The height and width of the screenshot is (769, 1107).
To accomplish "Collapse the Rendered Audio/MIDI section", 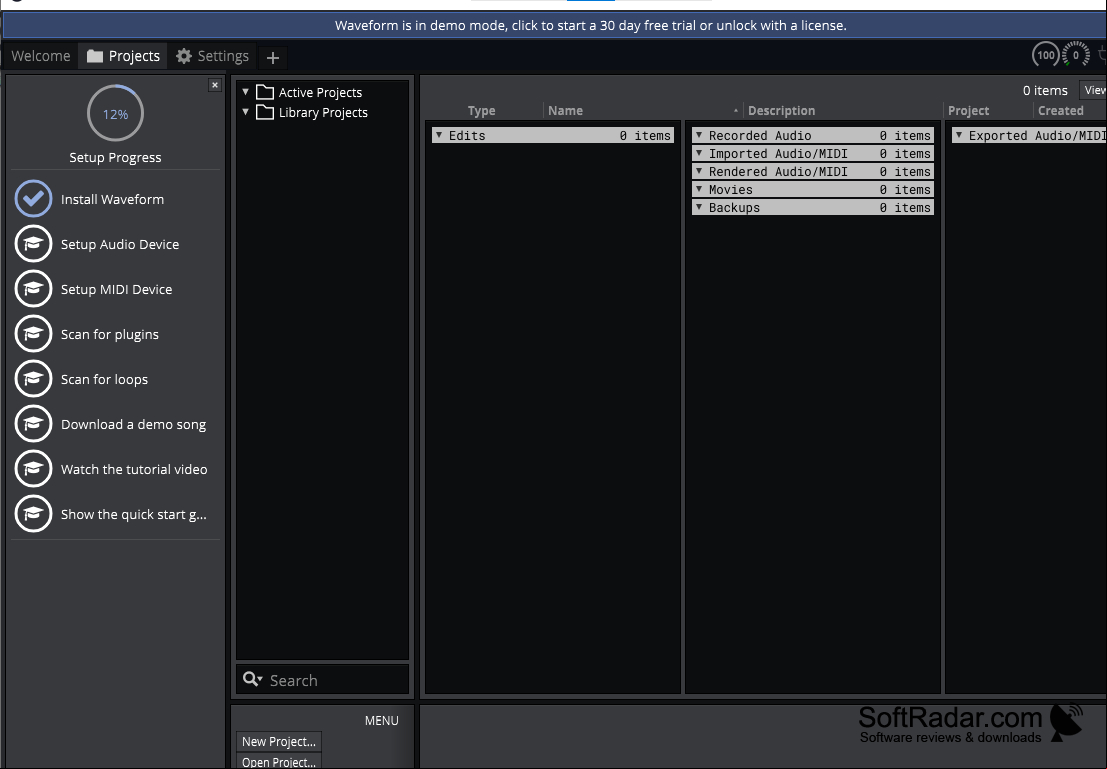I will tap(699, 171).
